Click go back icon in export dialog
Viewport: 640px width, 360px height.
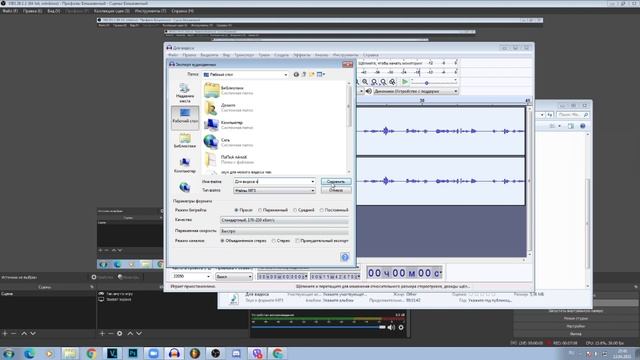(296, 74)
